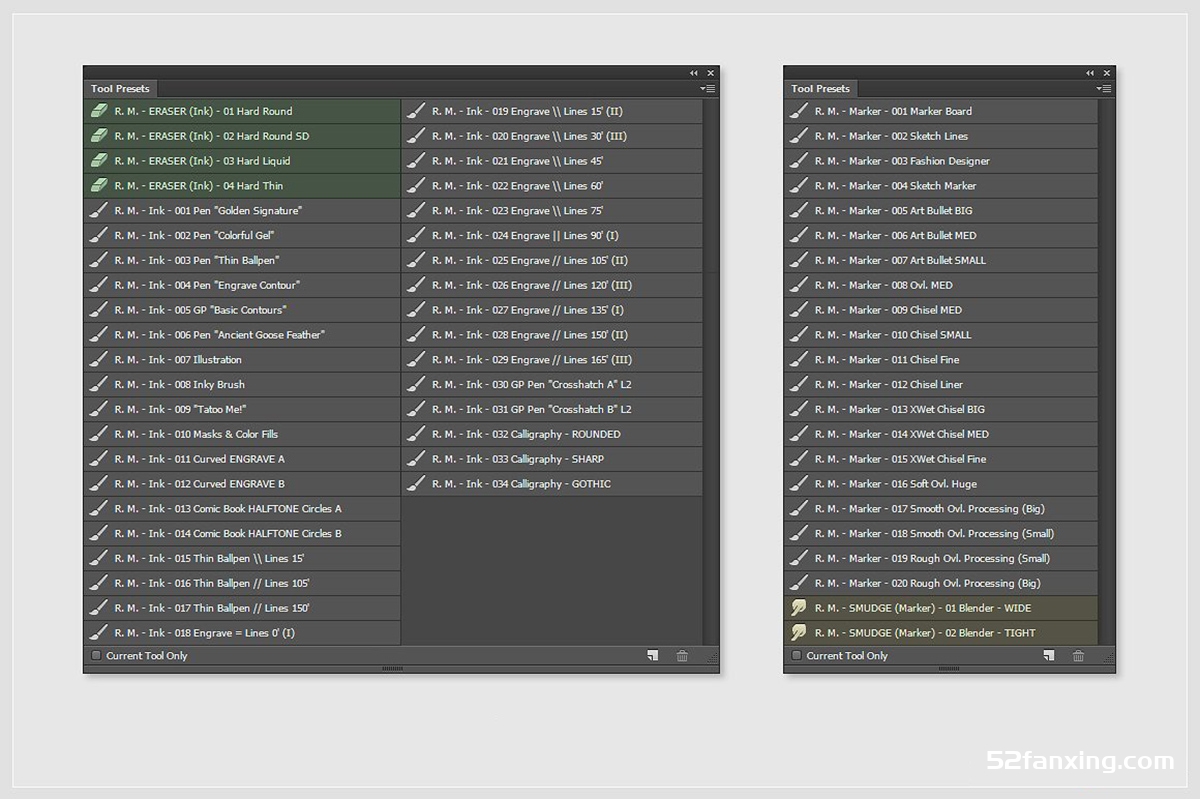Create new tool preset in right panel
Image resolution: width=1200 pixels, height=799 pixels.
[1049, 656]
